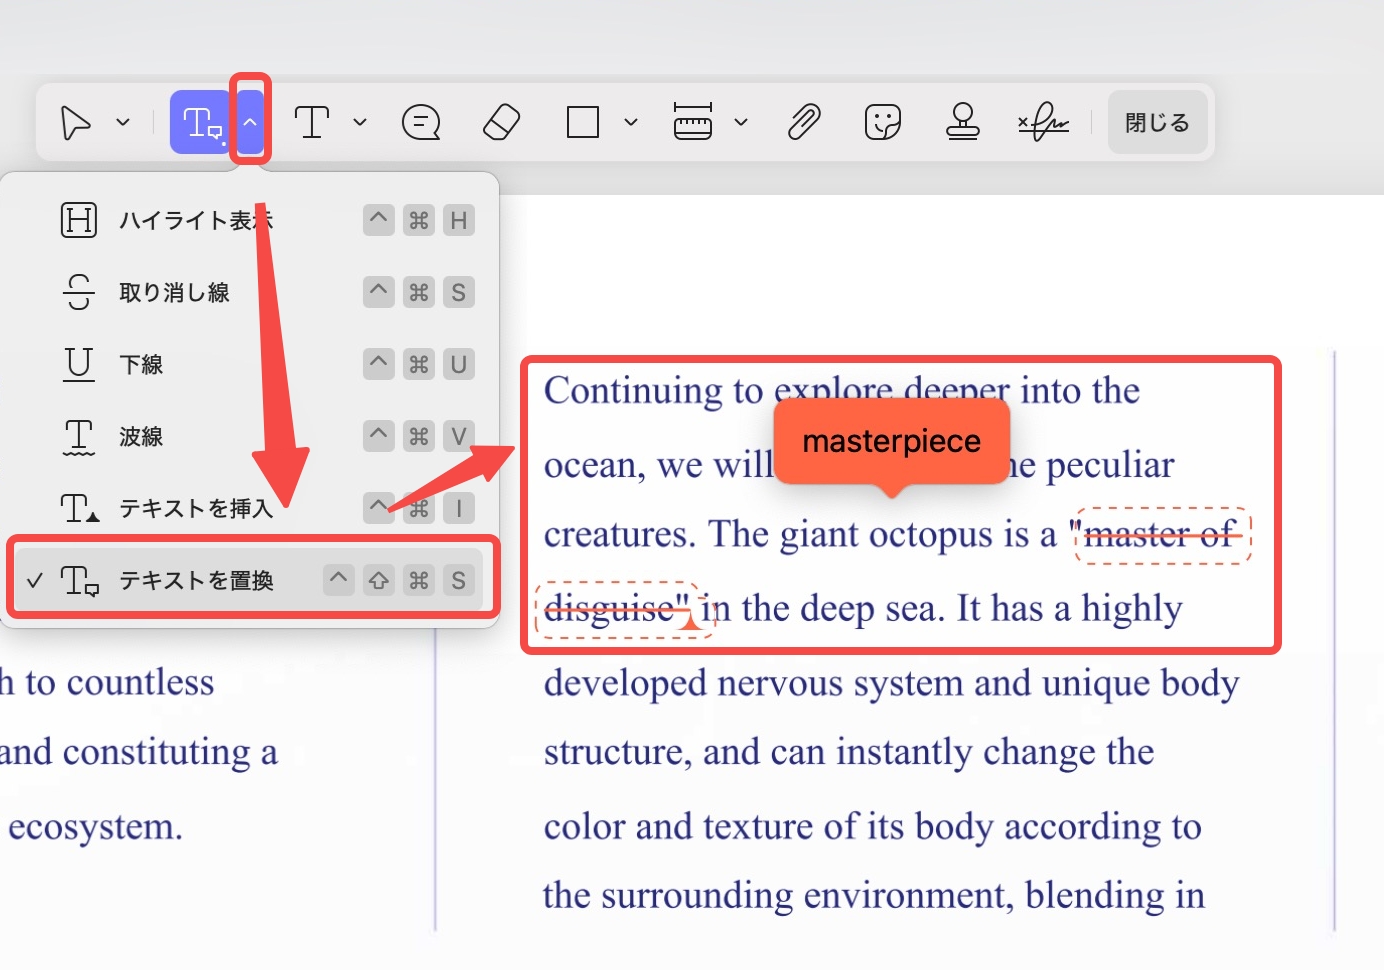Screen dimensions: 1384x970
Task: Click the left column text 'h to countless'
Action: coord(107,683)
